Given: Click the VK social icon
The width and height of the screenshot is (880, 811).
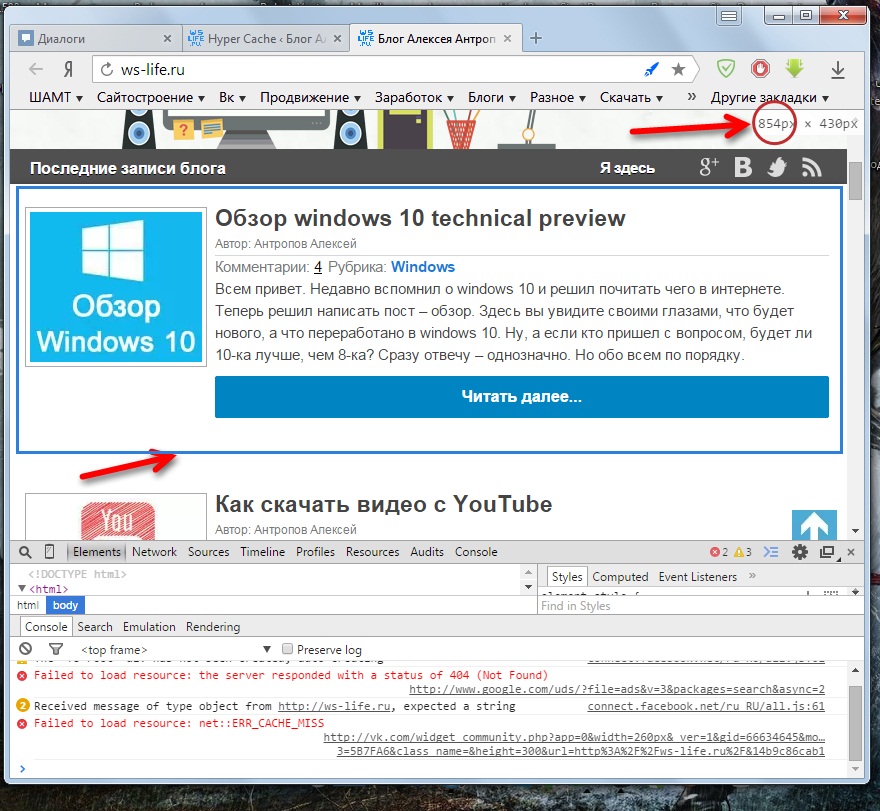Looking at the screenshot, I should pyautogui.click(x=743, y=167).
